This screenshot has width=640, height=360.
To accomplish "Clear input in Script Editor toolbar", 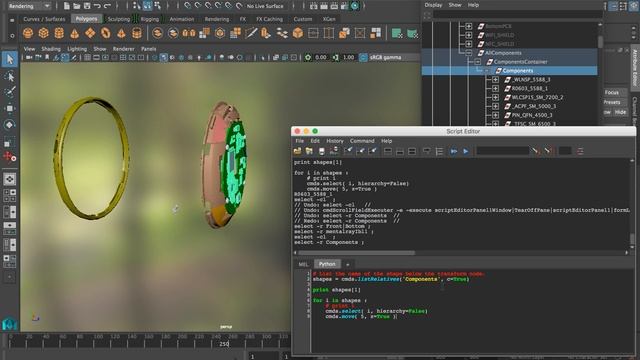I will (360, 151).
